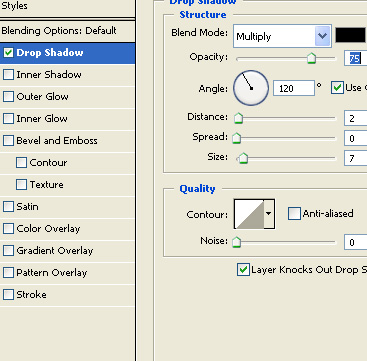
Task: Select the Drop Shadow style label
Action: click(x=50, y=53)
